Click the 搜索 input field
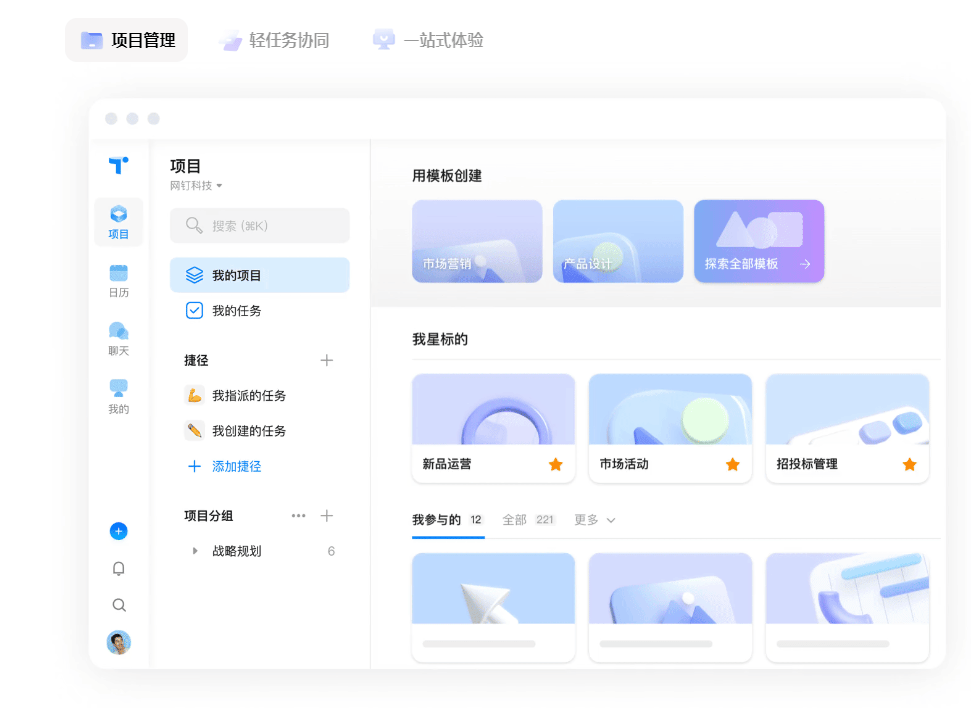Viewport: 974px width, 711px height. 260,226
